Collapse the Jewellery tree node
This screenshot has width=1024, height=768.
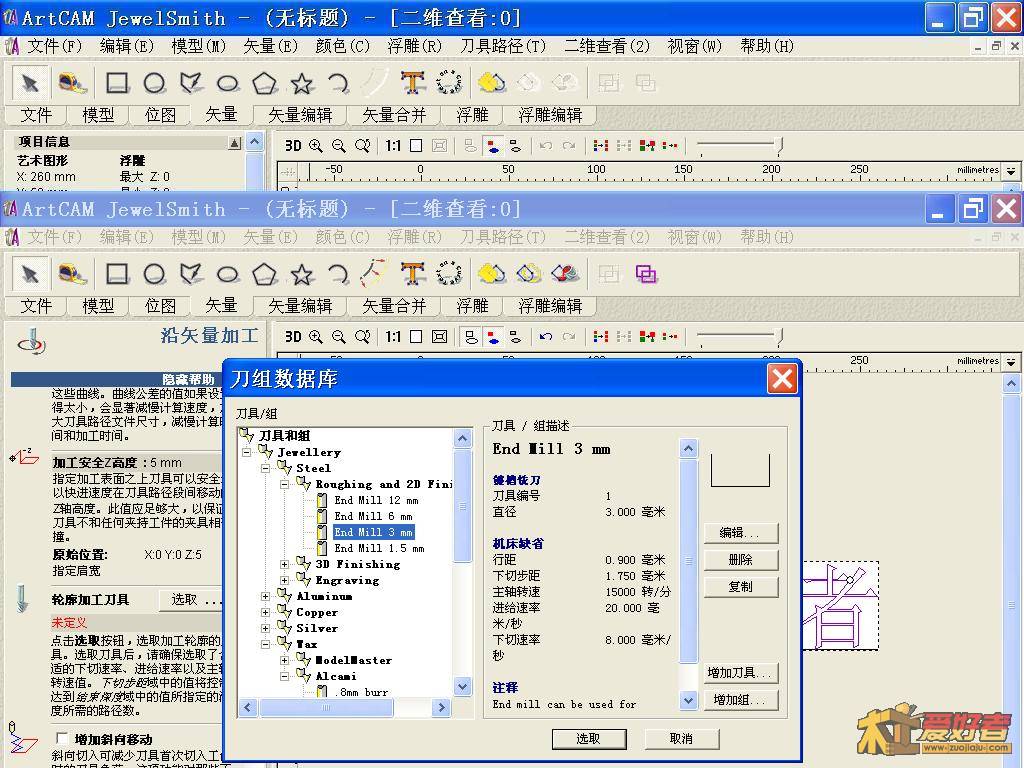(x=246, y=452)
